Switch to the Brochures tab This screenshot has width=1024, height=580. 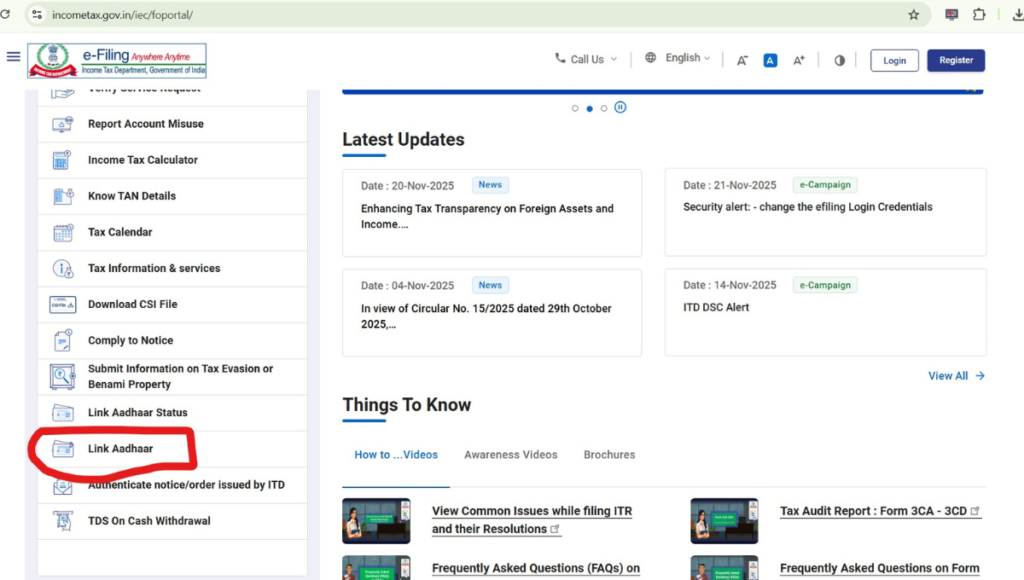(x=609, y=455)
